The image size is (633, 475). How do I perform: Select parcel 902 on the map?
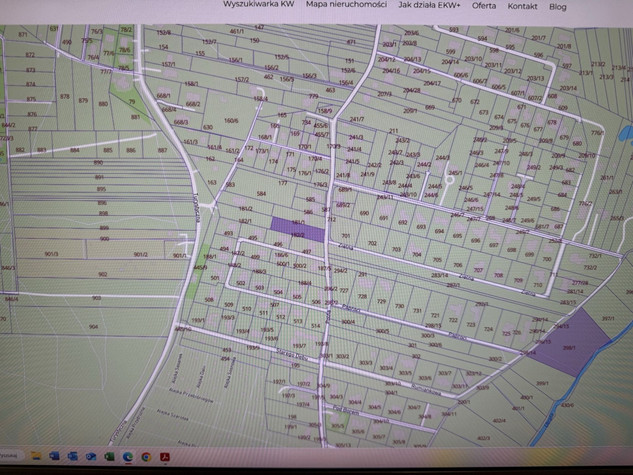coord(100,273)
